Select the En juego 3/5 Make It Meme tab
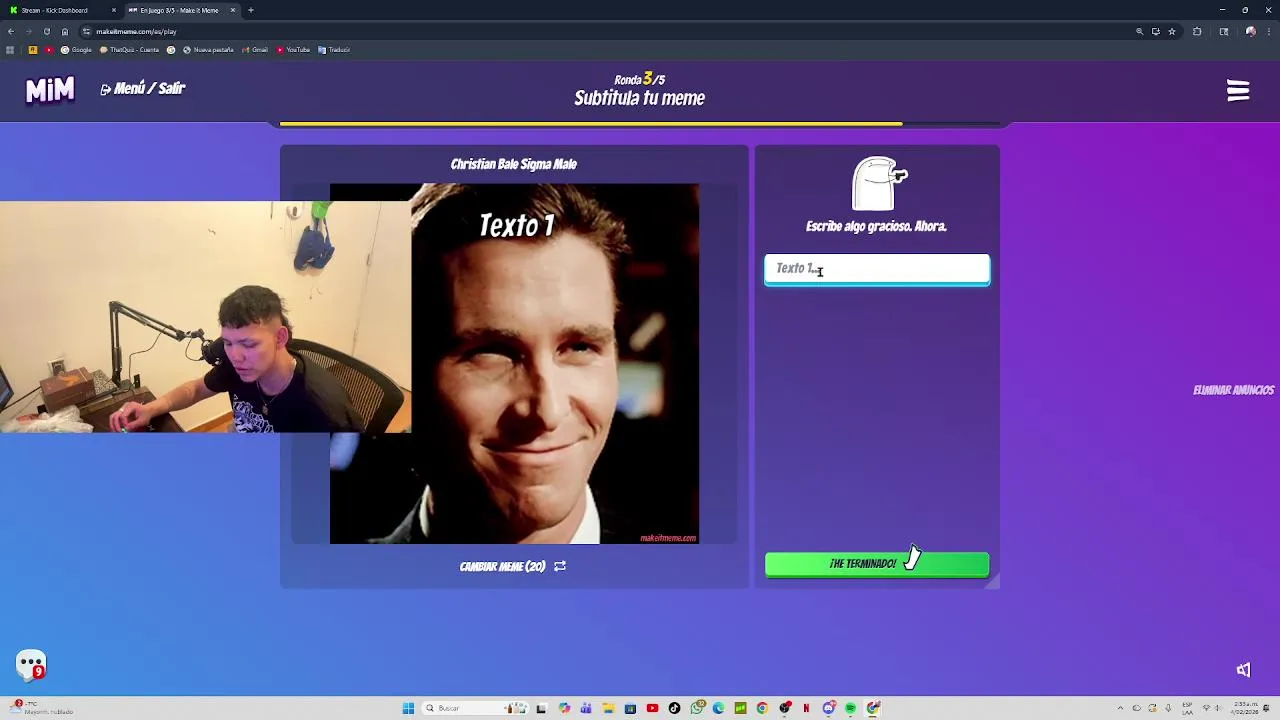This screenshot has height=720, width=1280. (180, 10)
